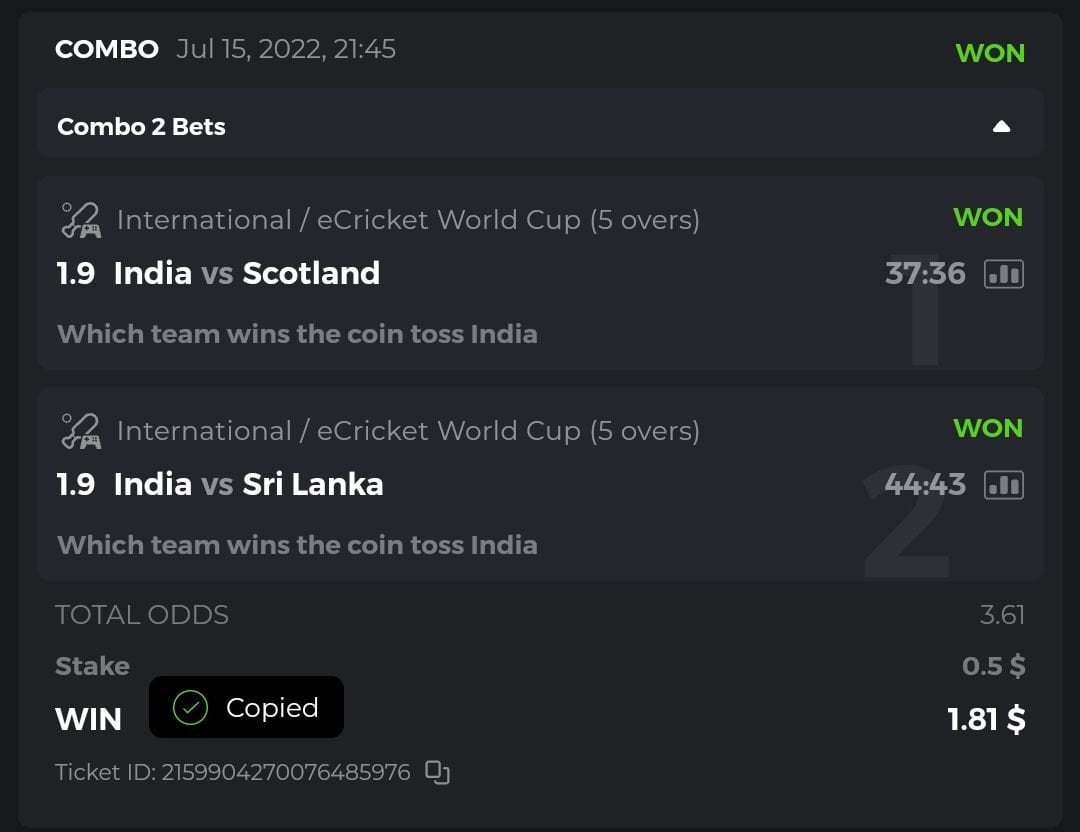
Task: Click the 37:36 score of first bet
Action: click(925, 273)
